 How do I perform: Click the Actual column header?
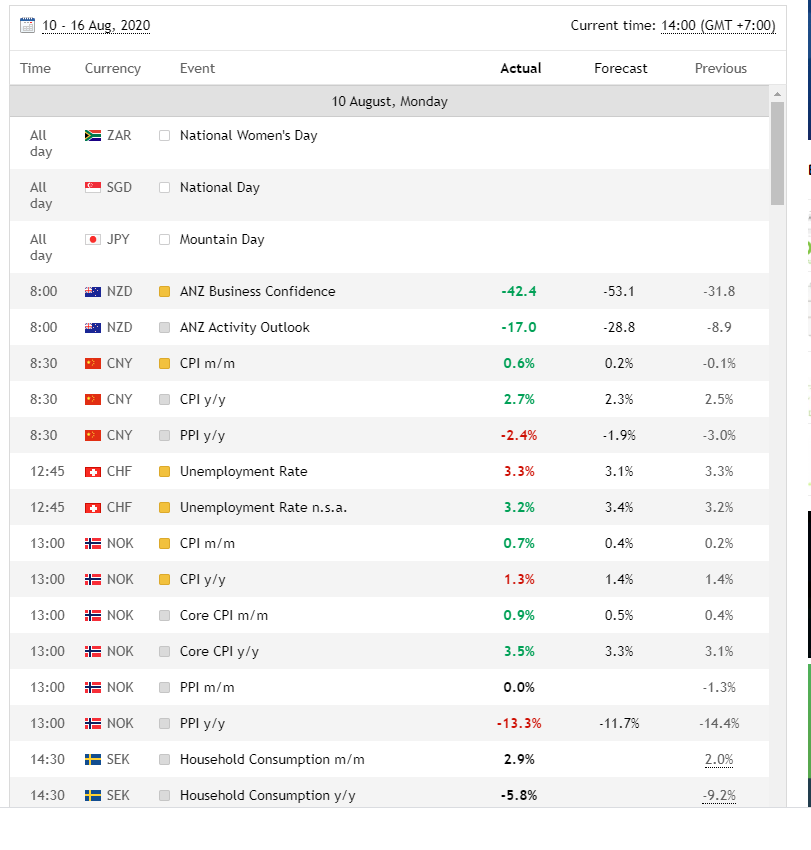520,68
